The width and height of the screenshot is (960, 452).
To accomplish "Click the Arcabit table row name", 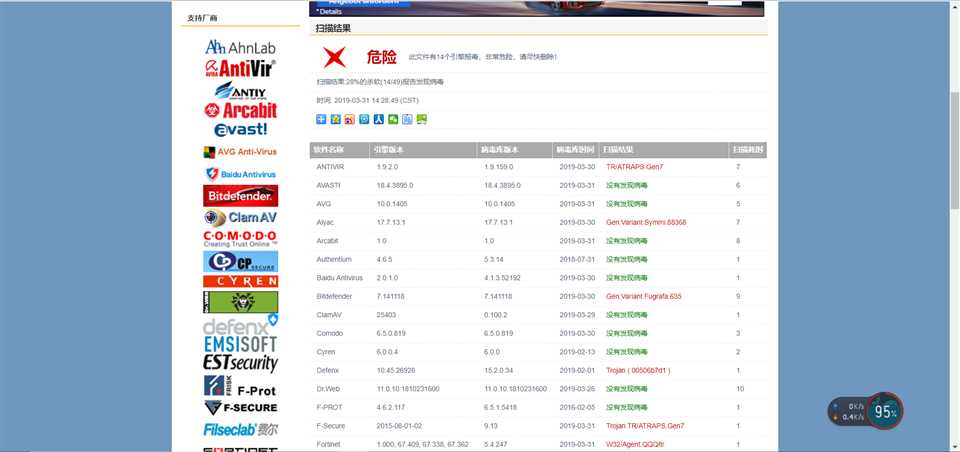I will 327,241.
